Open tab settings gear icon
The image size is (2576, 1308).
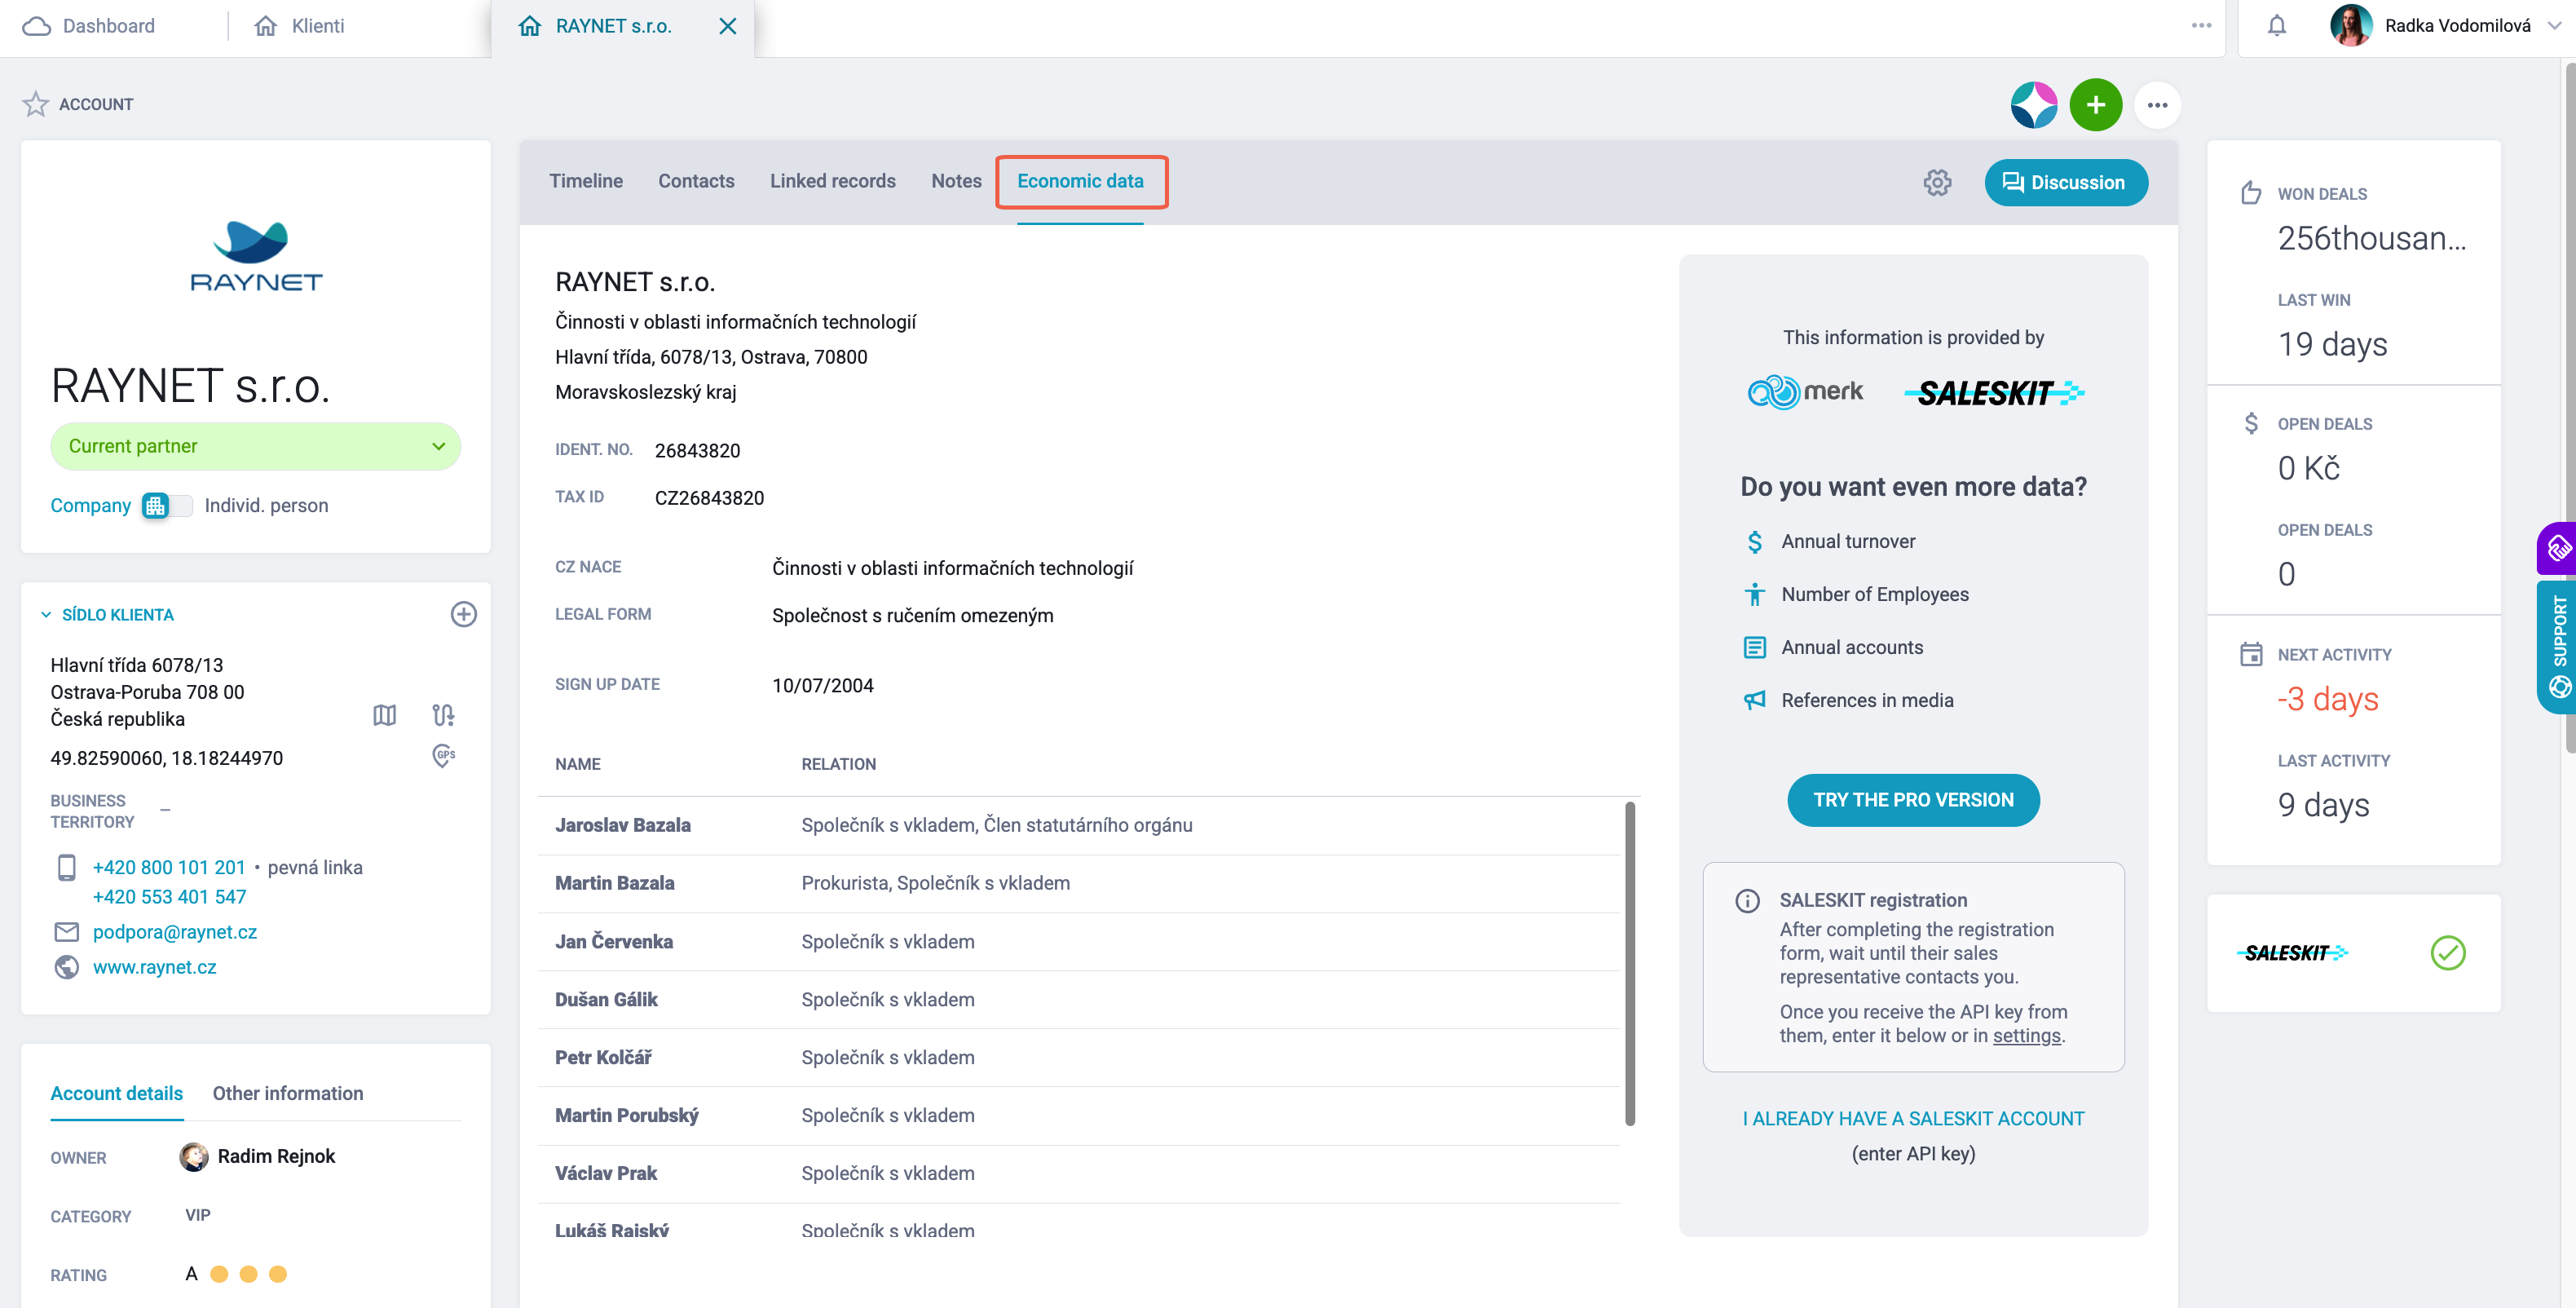pos(1937,182)
